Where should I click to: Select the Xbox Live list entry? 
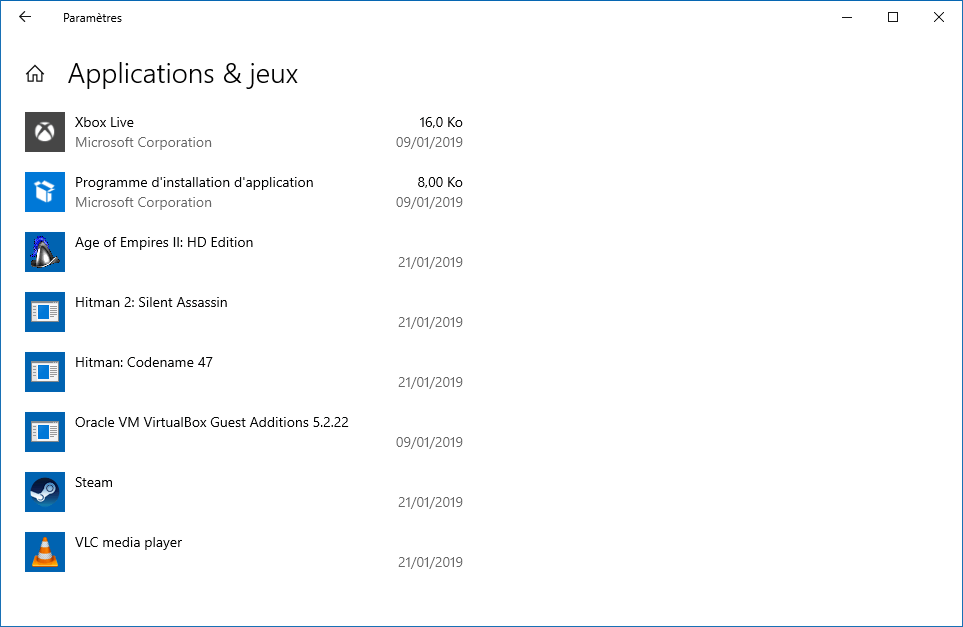coord(244,132)
